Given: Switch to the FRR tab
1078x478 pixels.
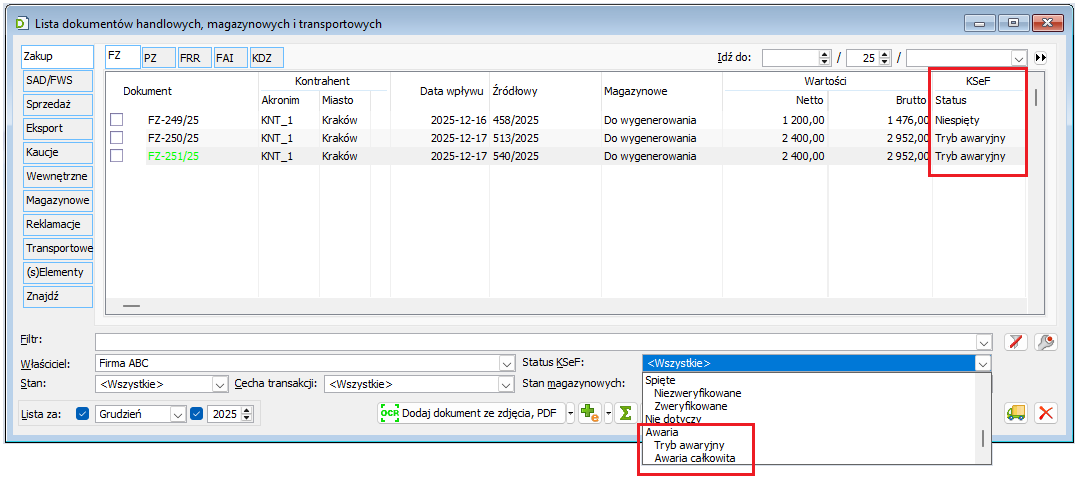Looking at the screenshot, I should pos(195,58).
